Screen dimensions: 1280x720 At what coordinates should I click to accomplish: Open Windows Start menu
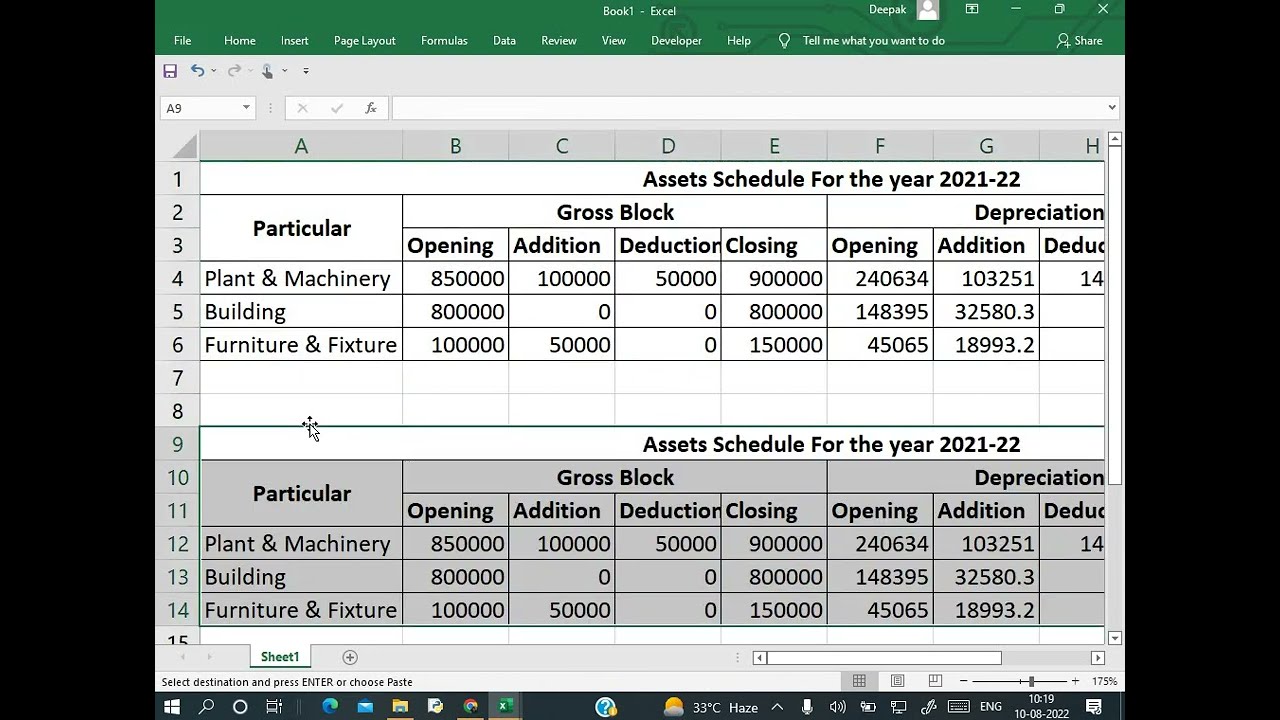point(171,706)
